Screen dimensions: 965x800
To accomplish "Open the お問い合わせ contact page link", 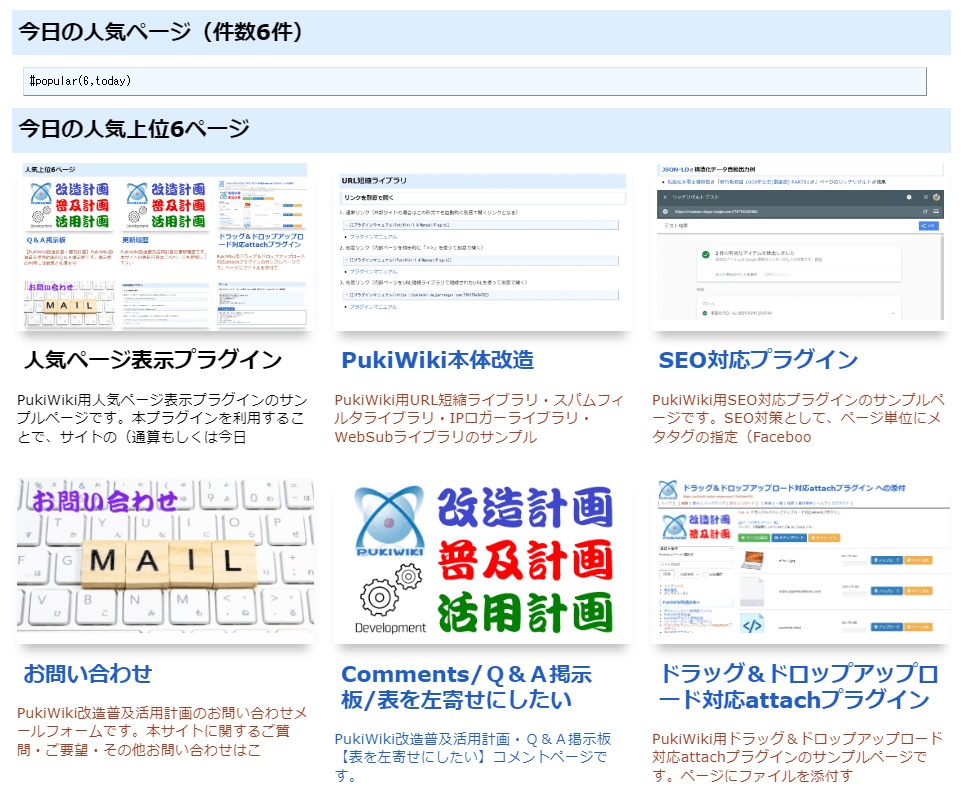I will coord(87,672).
